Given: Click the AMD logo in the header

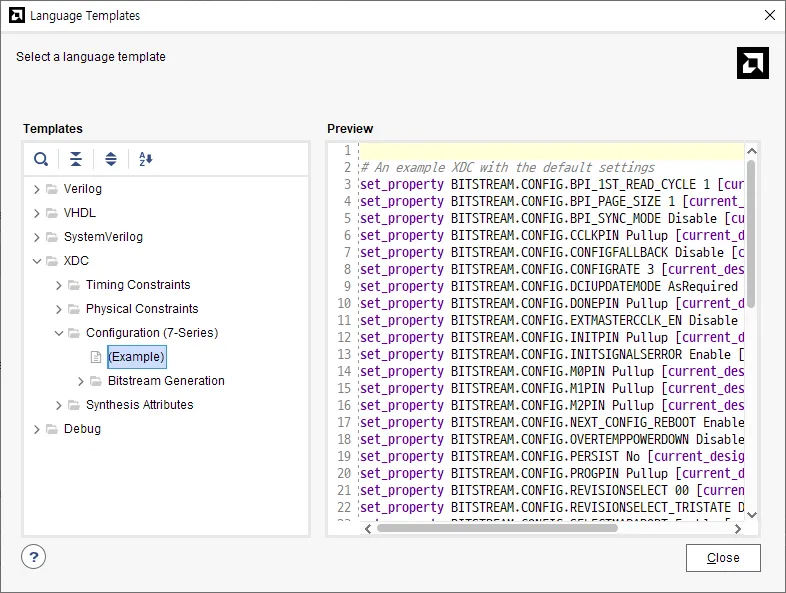Looking at the screenshot, I should coord(752,63).
